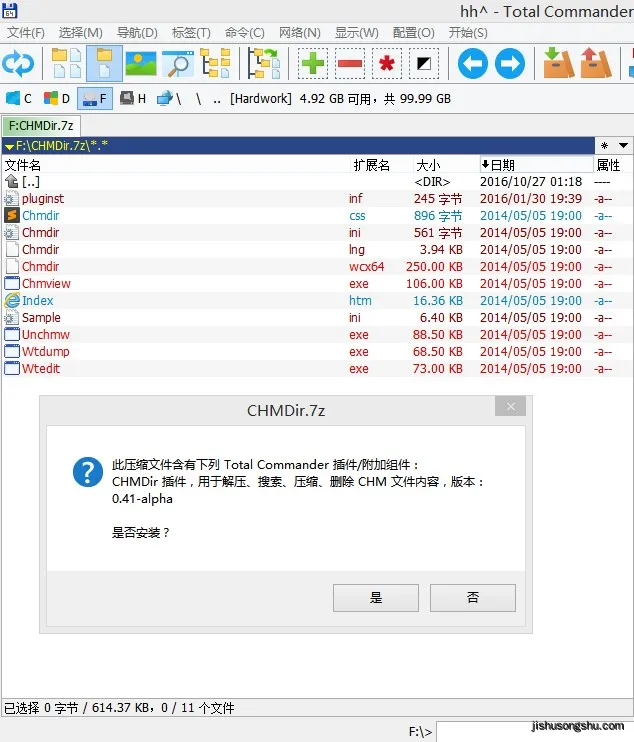Go forward with right arrow icon
634x742 pixels.
510,63
